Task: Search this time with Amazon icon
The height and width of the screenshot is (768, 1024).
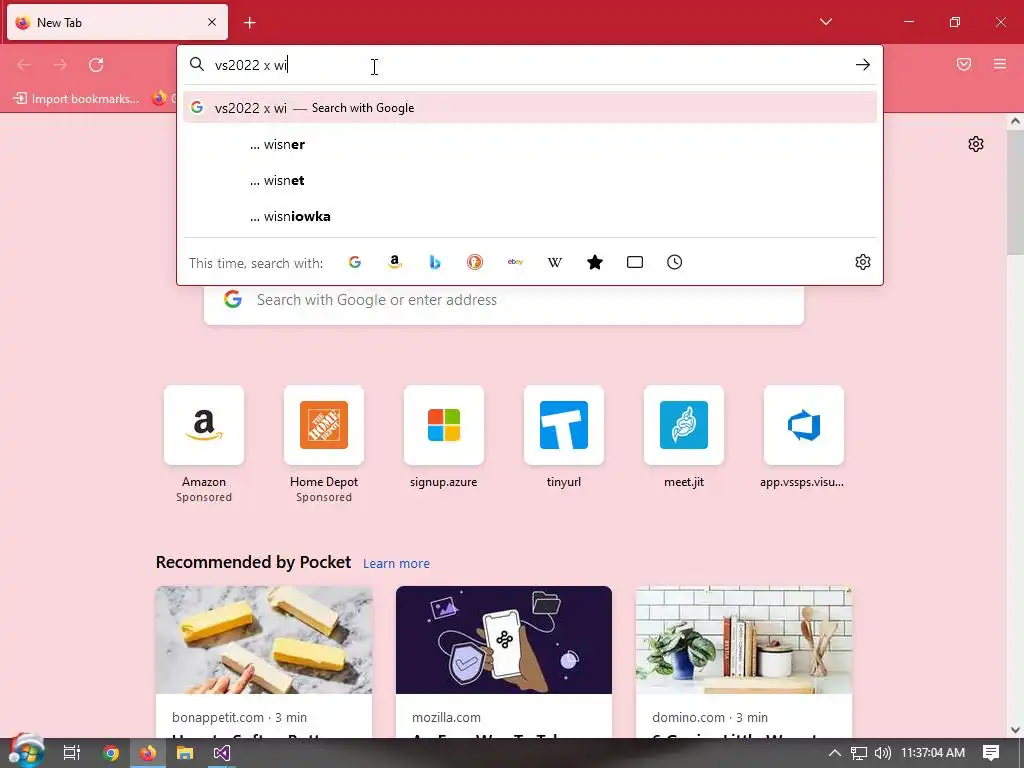Action: click(x=394, y=263)
